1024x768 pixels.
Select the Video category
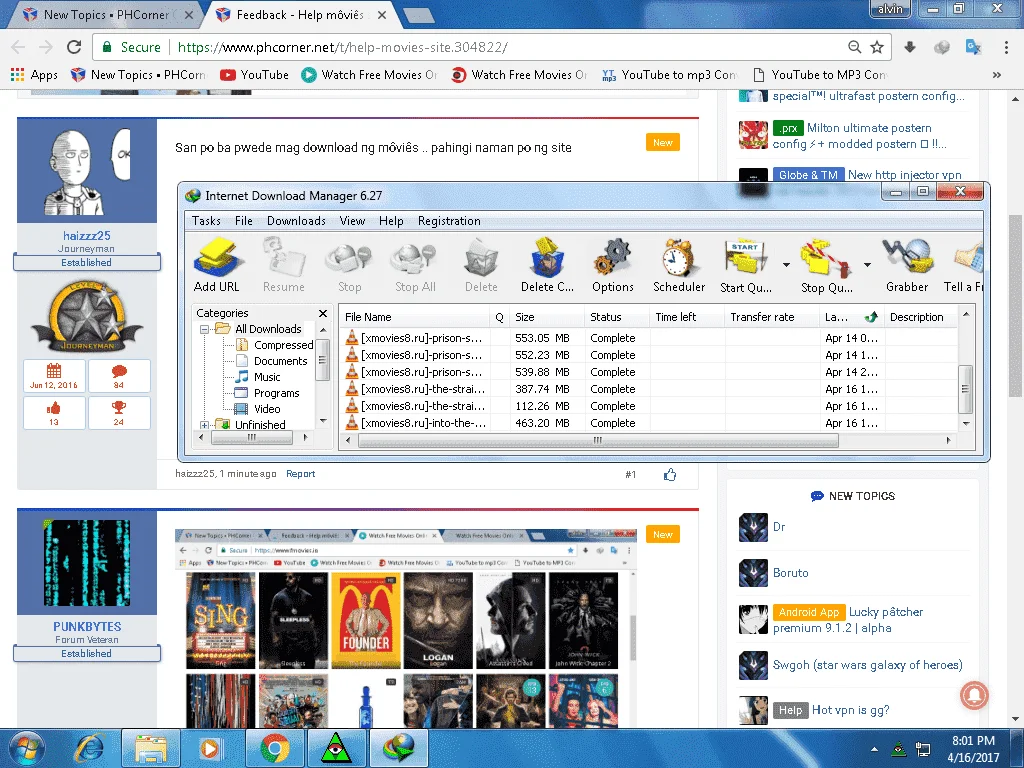click(x=267, y=409)
